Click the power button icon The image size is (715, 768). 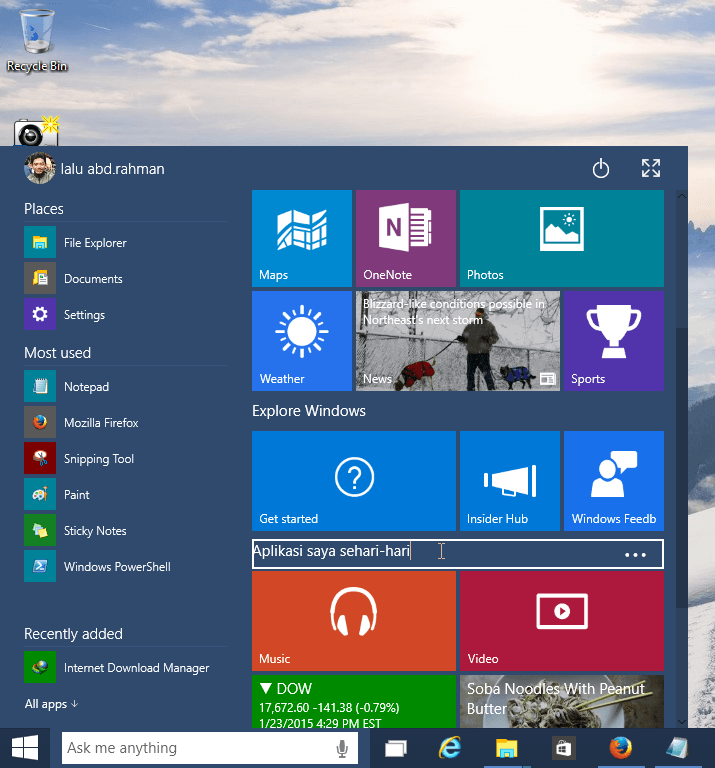[600, 168]
